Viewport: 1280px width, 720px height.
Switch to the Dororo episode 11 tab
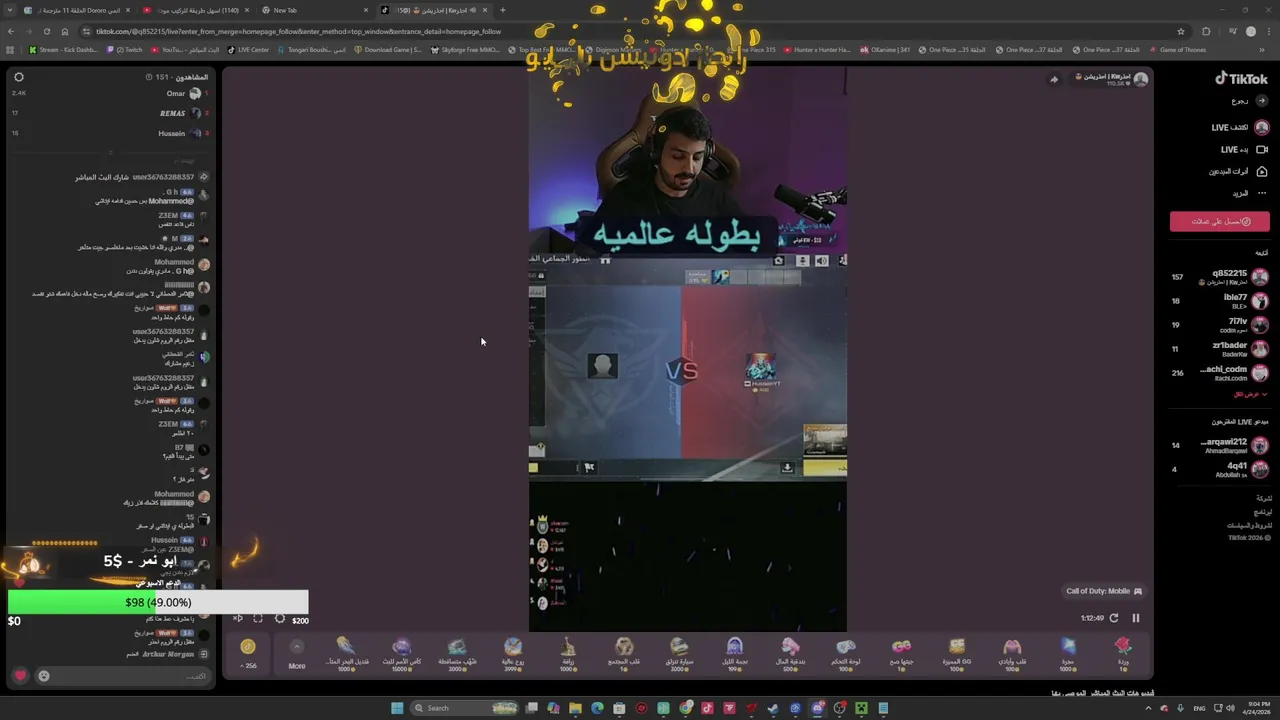pyautogui.click(x=75, y=10)
